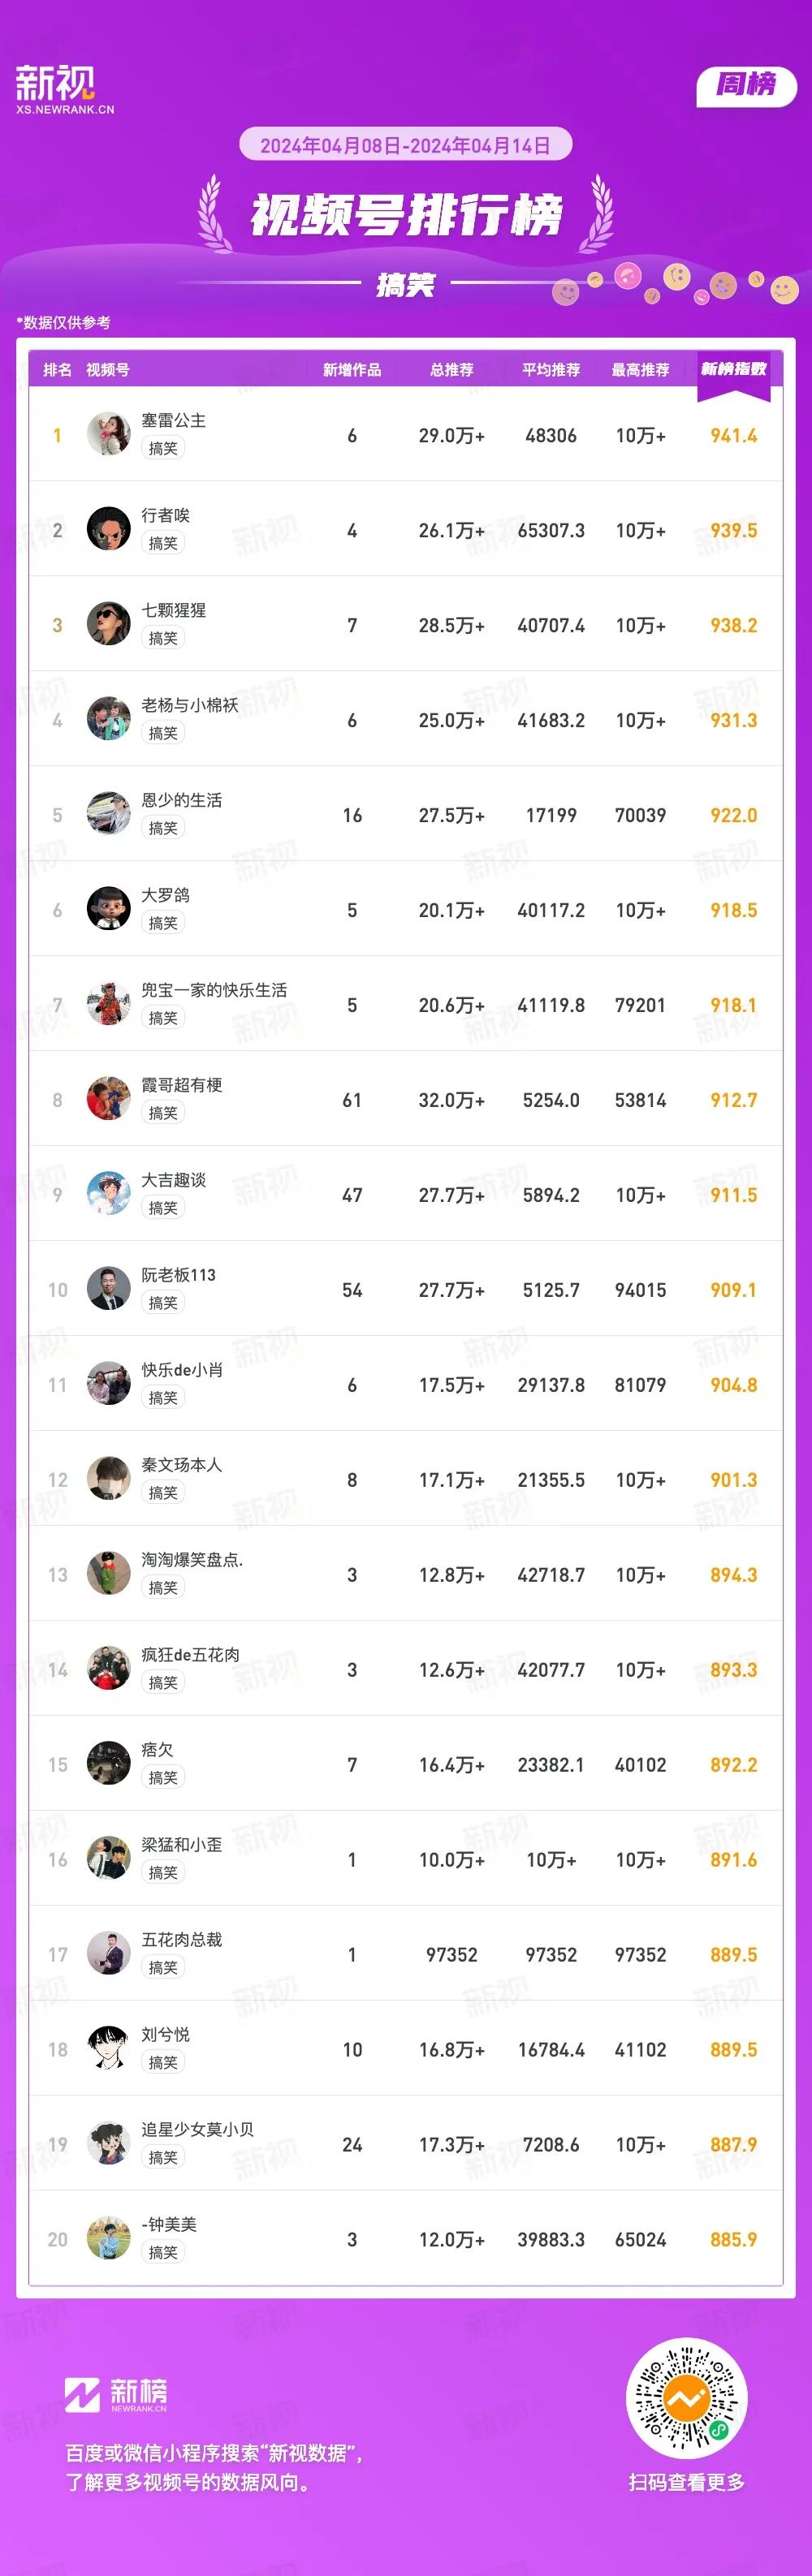Open the 追星少女莫小贝 account name
This screenshot has width=812, height=2576.
(198, 2129)
